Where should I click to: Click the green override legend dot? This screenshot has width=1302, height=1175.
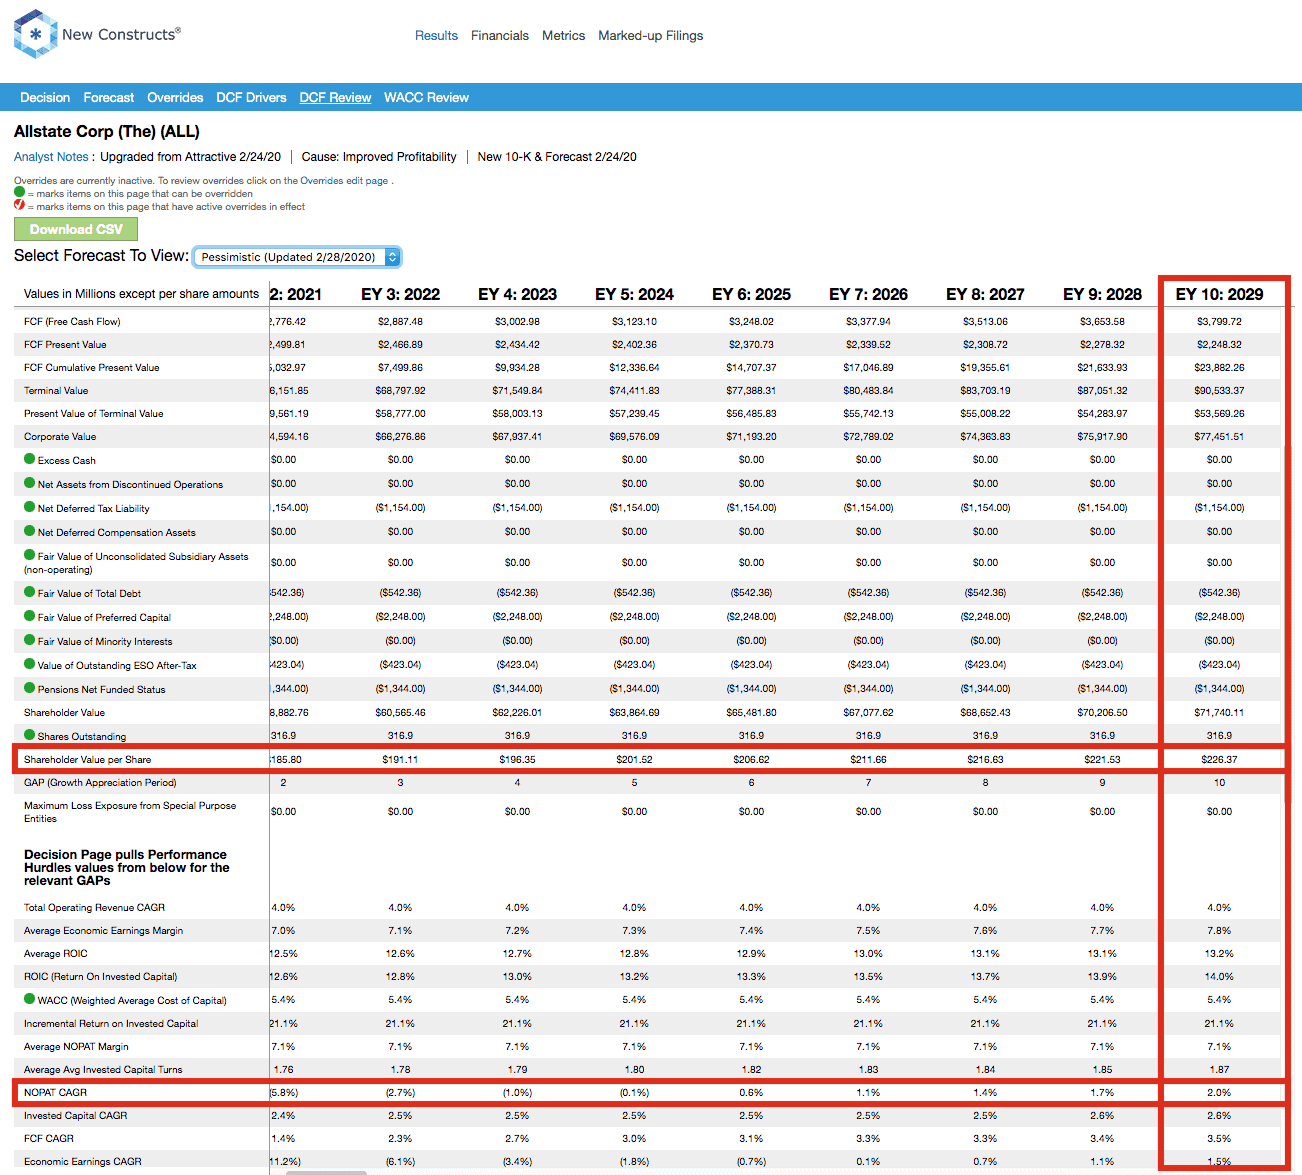click(19, 192)
